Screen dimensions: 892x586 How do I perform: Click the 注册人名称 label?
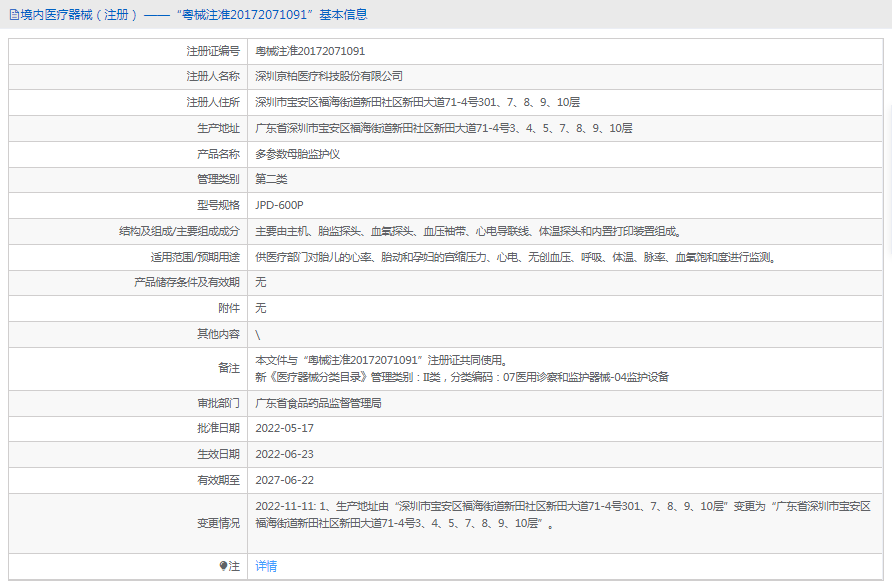[213, 76]
